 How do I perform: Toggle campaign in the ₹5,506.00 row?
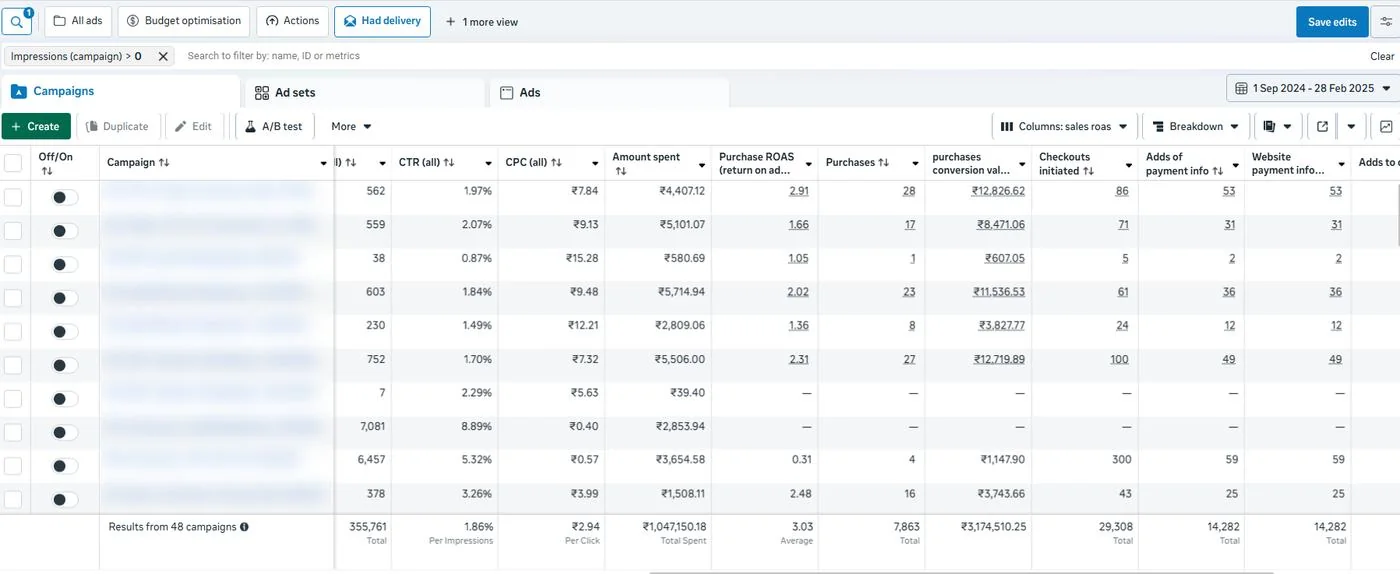(x=65, y=365)
